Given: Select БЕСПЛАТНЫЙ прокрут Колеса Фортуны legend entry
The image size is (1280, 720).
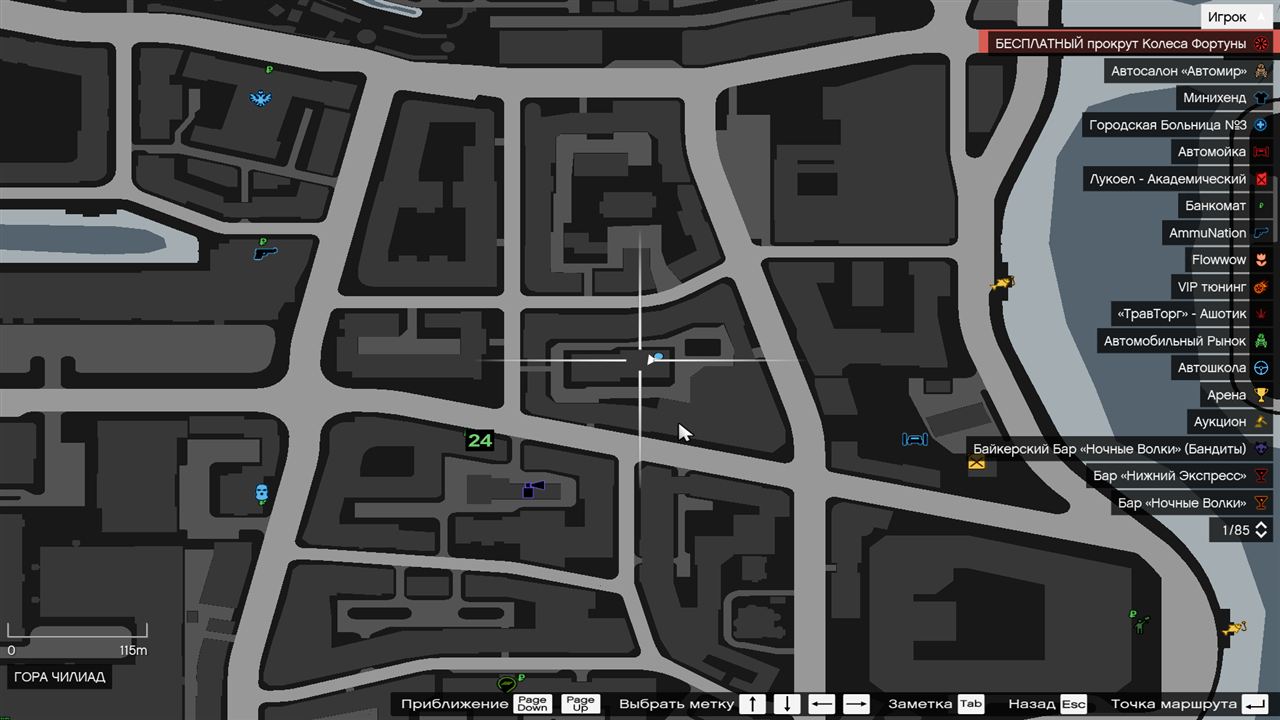Looking at the screenshot, I should 1127,44.
